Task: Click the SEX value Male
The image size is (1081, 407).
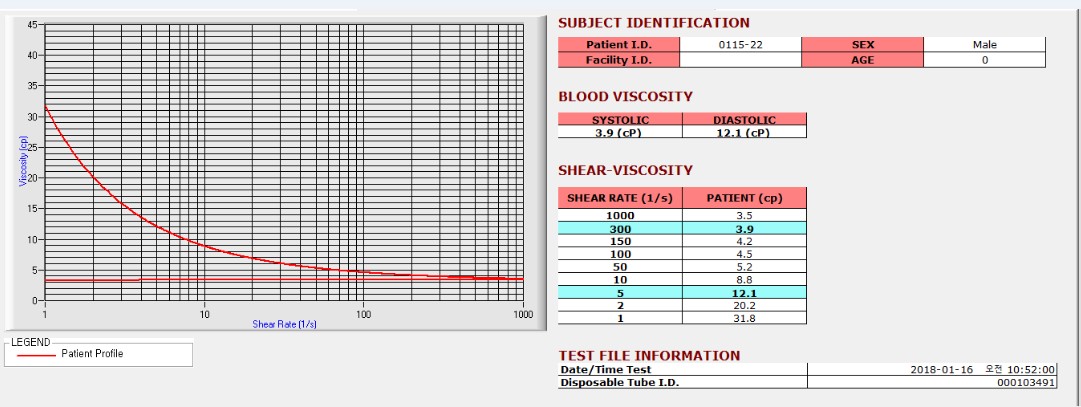Action: click(x=984, y=45)
